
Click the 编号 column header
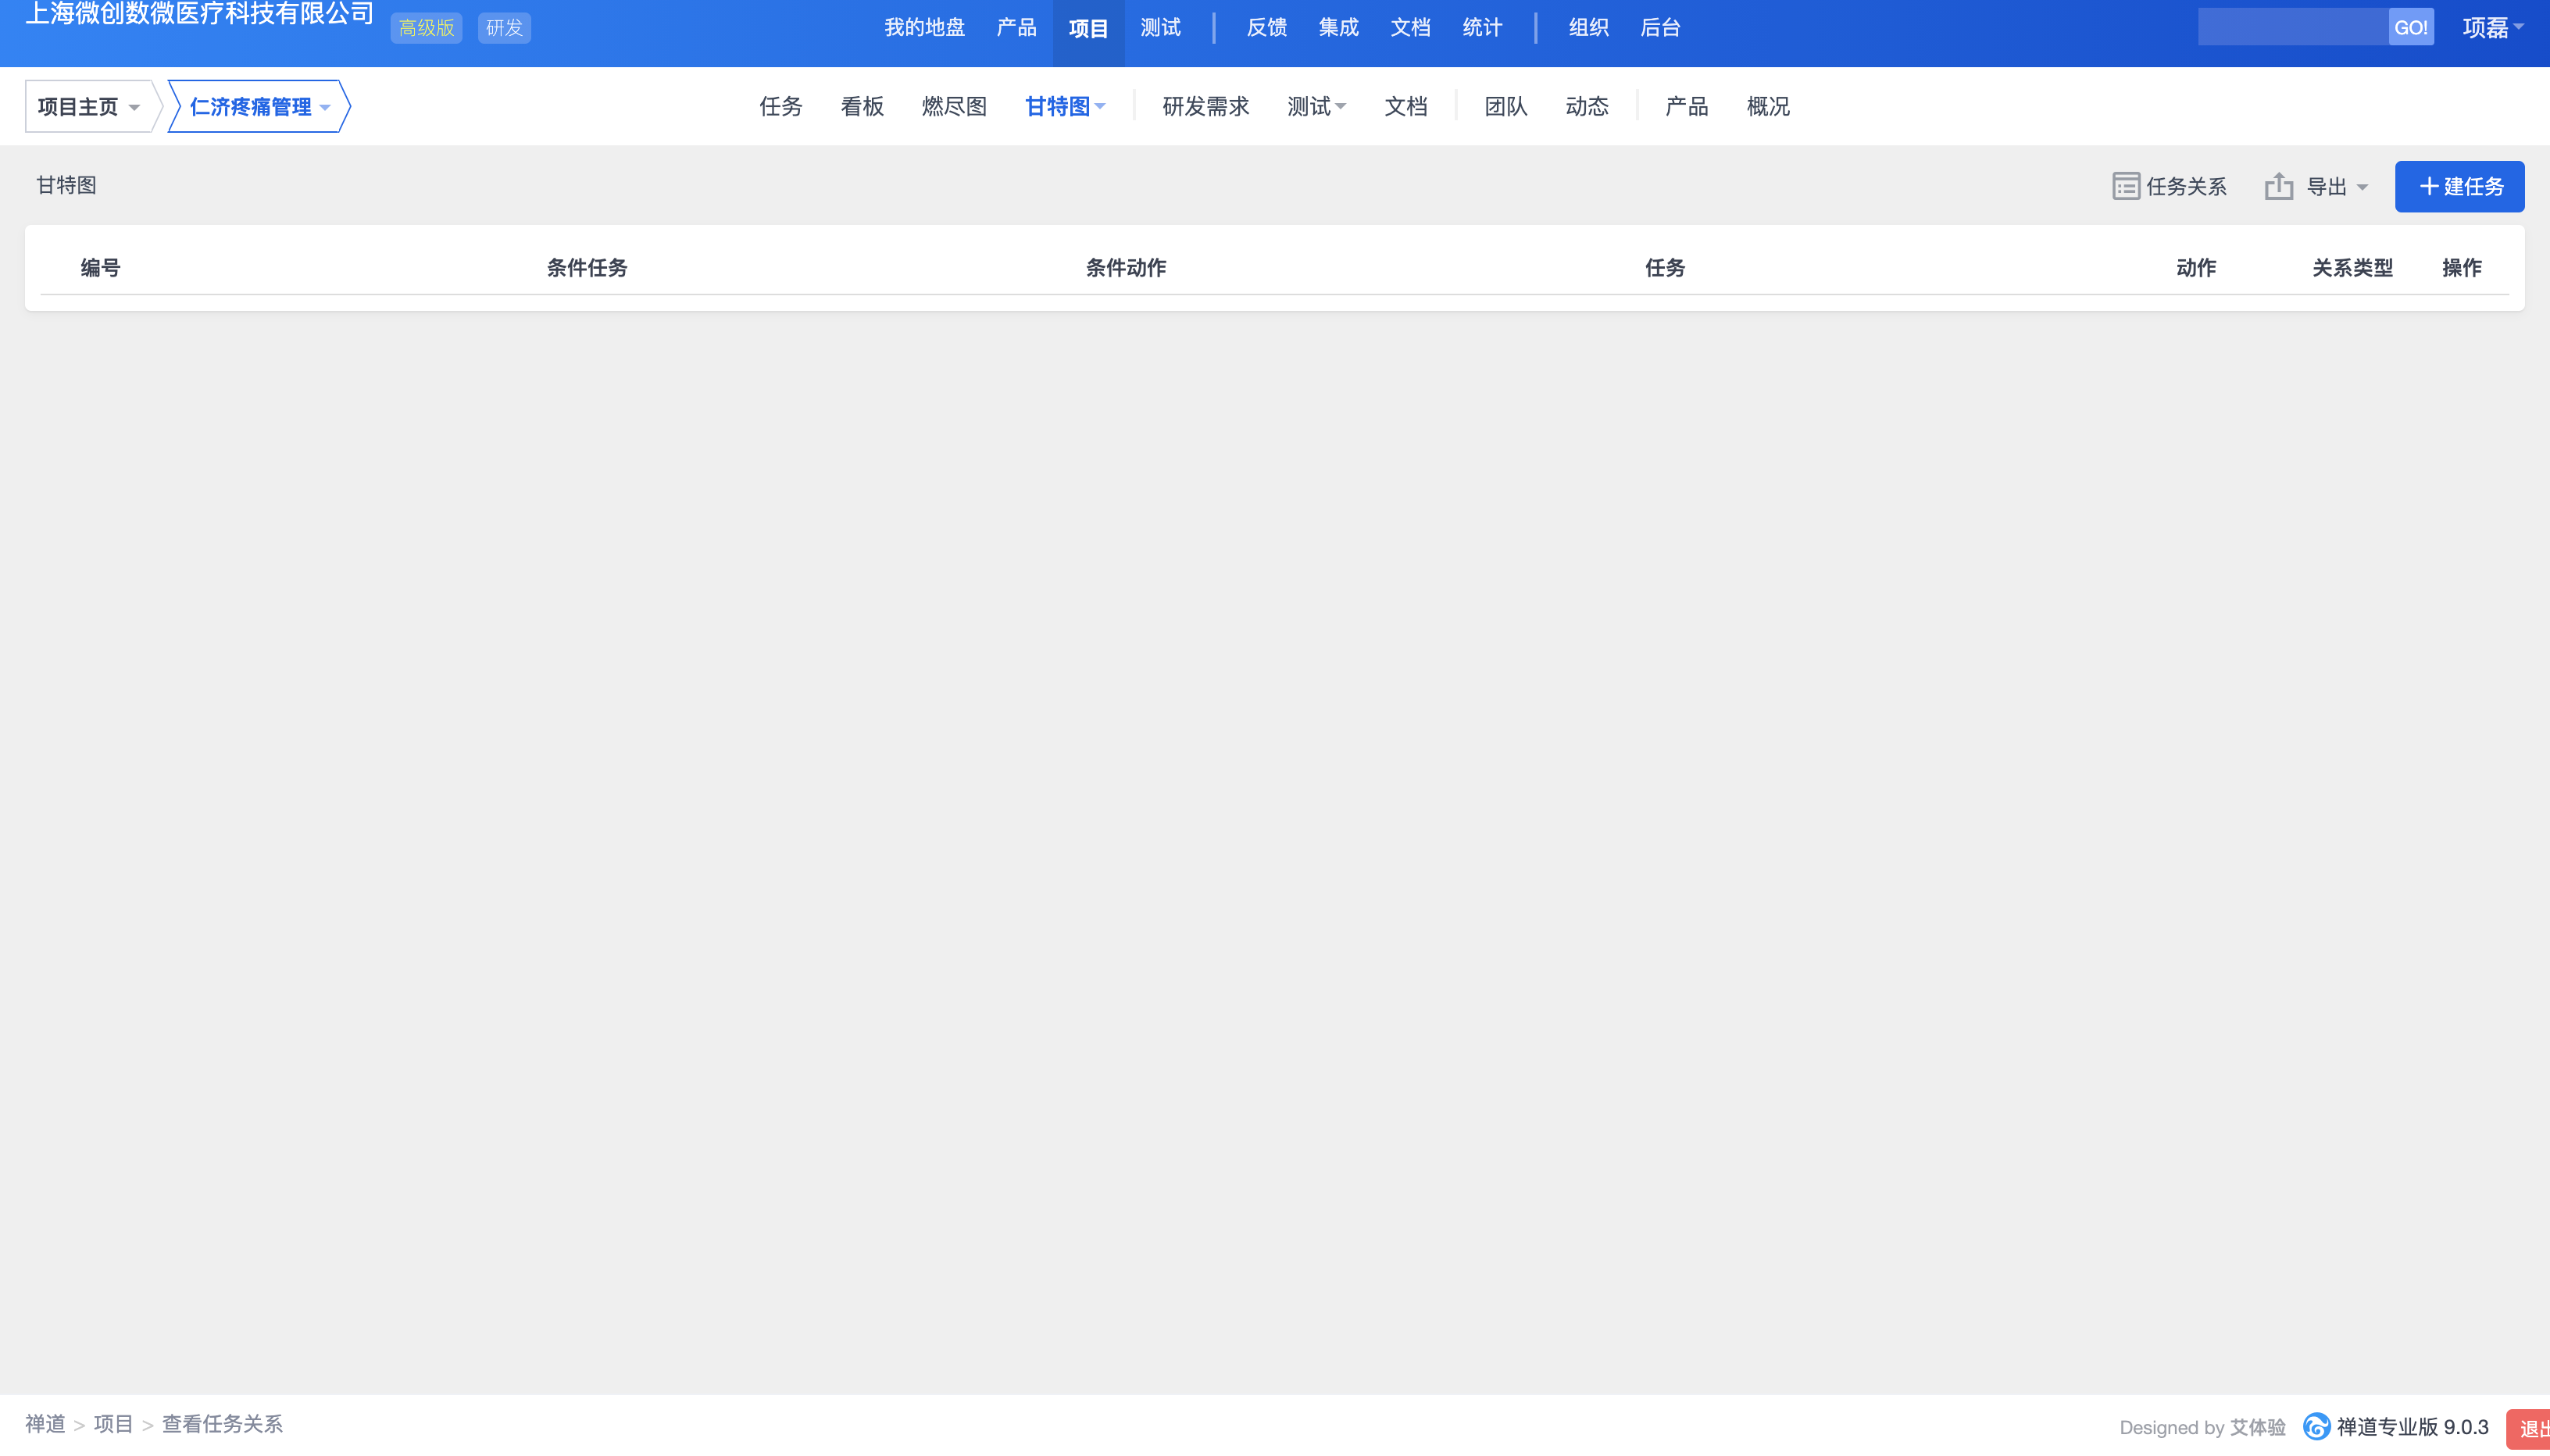[x=100, y=268]
